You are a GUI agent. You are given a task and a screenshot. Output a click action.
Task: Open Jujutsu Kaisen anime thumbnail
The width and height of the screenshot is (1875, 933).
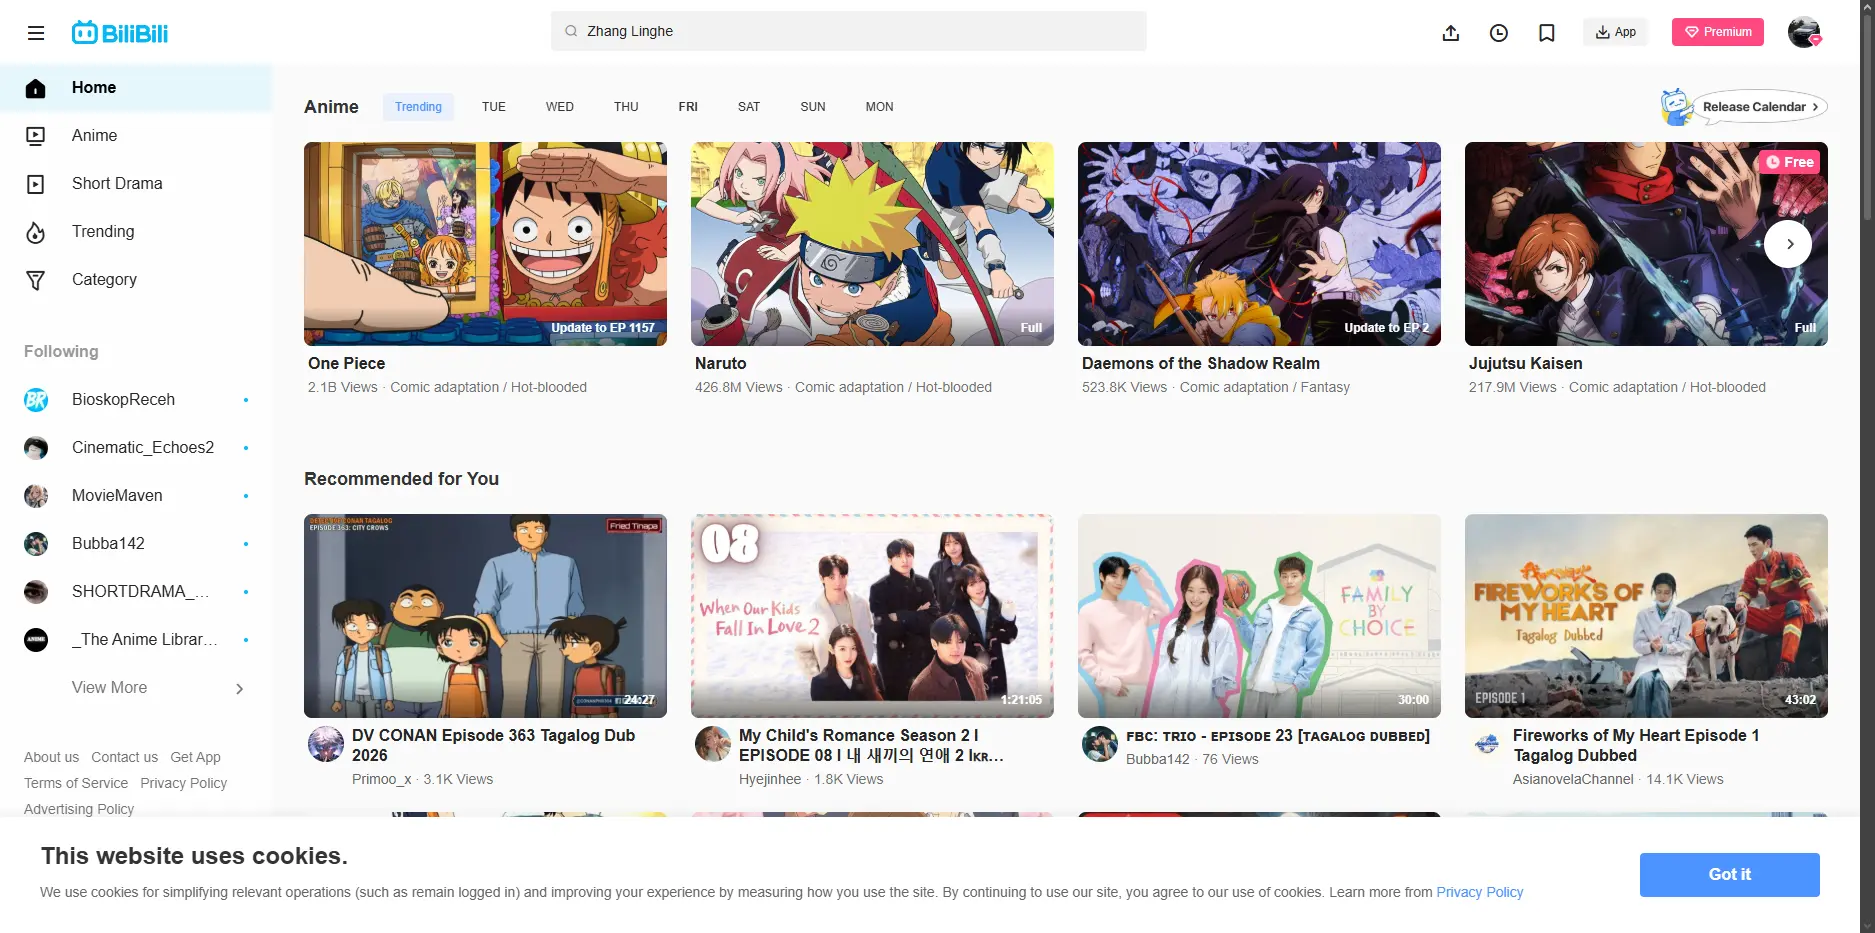pos(1646,244)
